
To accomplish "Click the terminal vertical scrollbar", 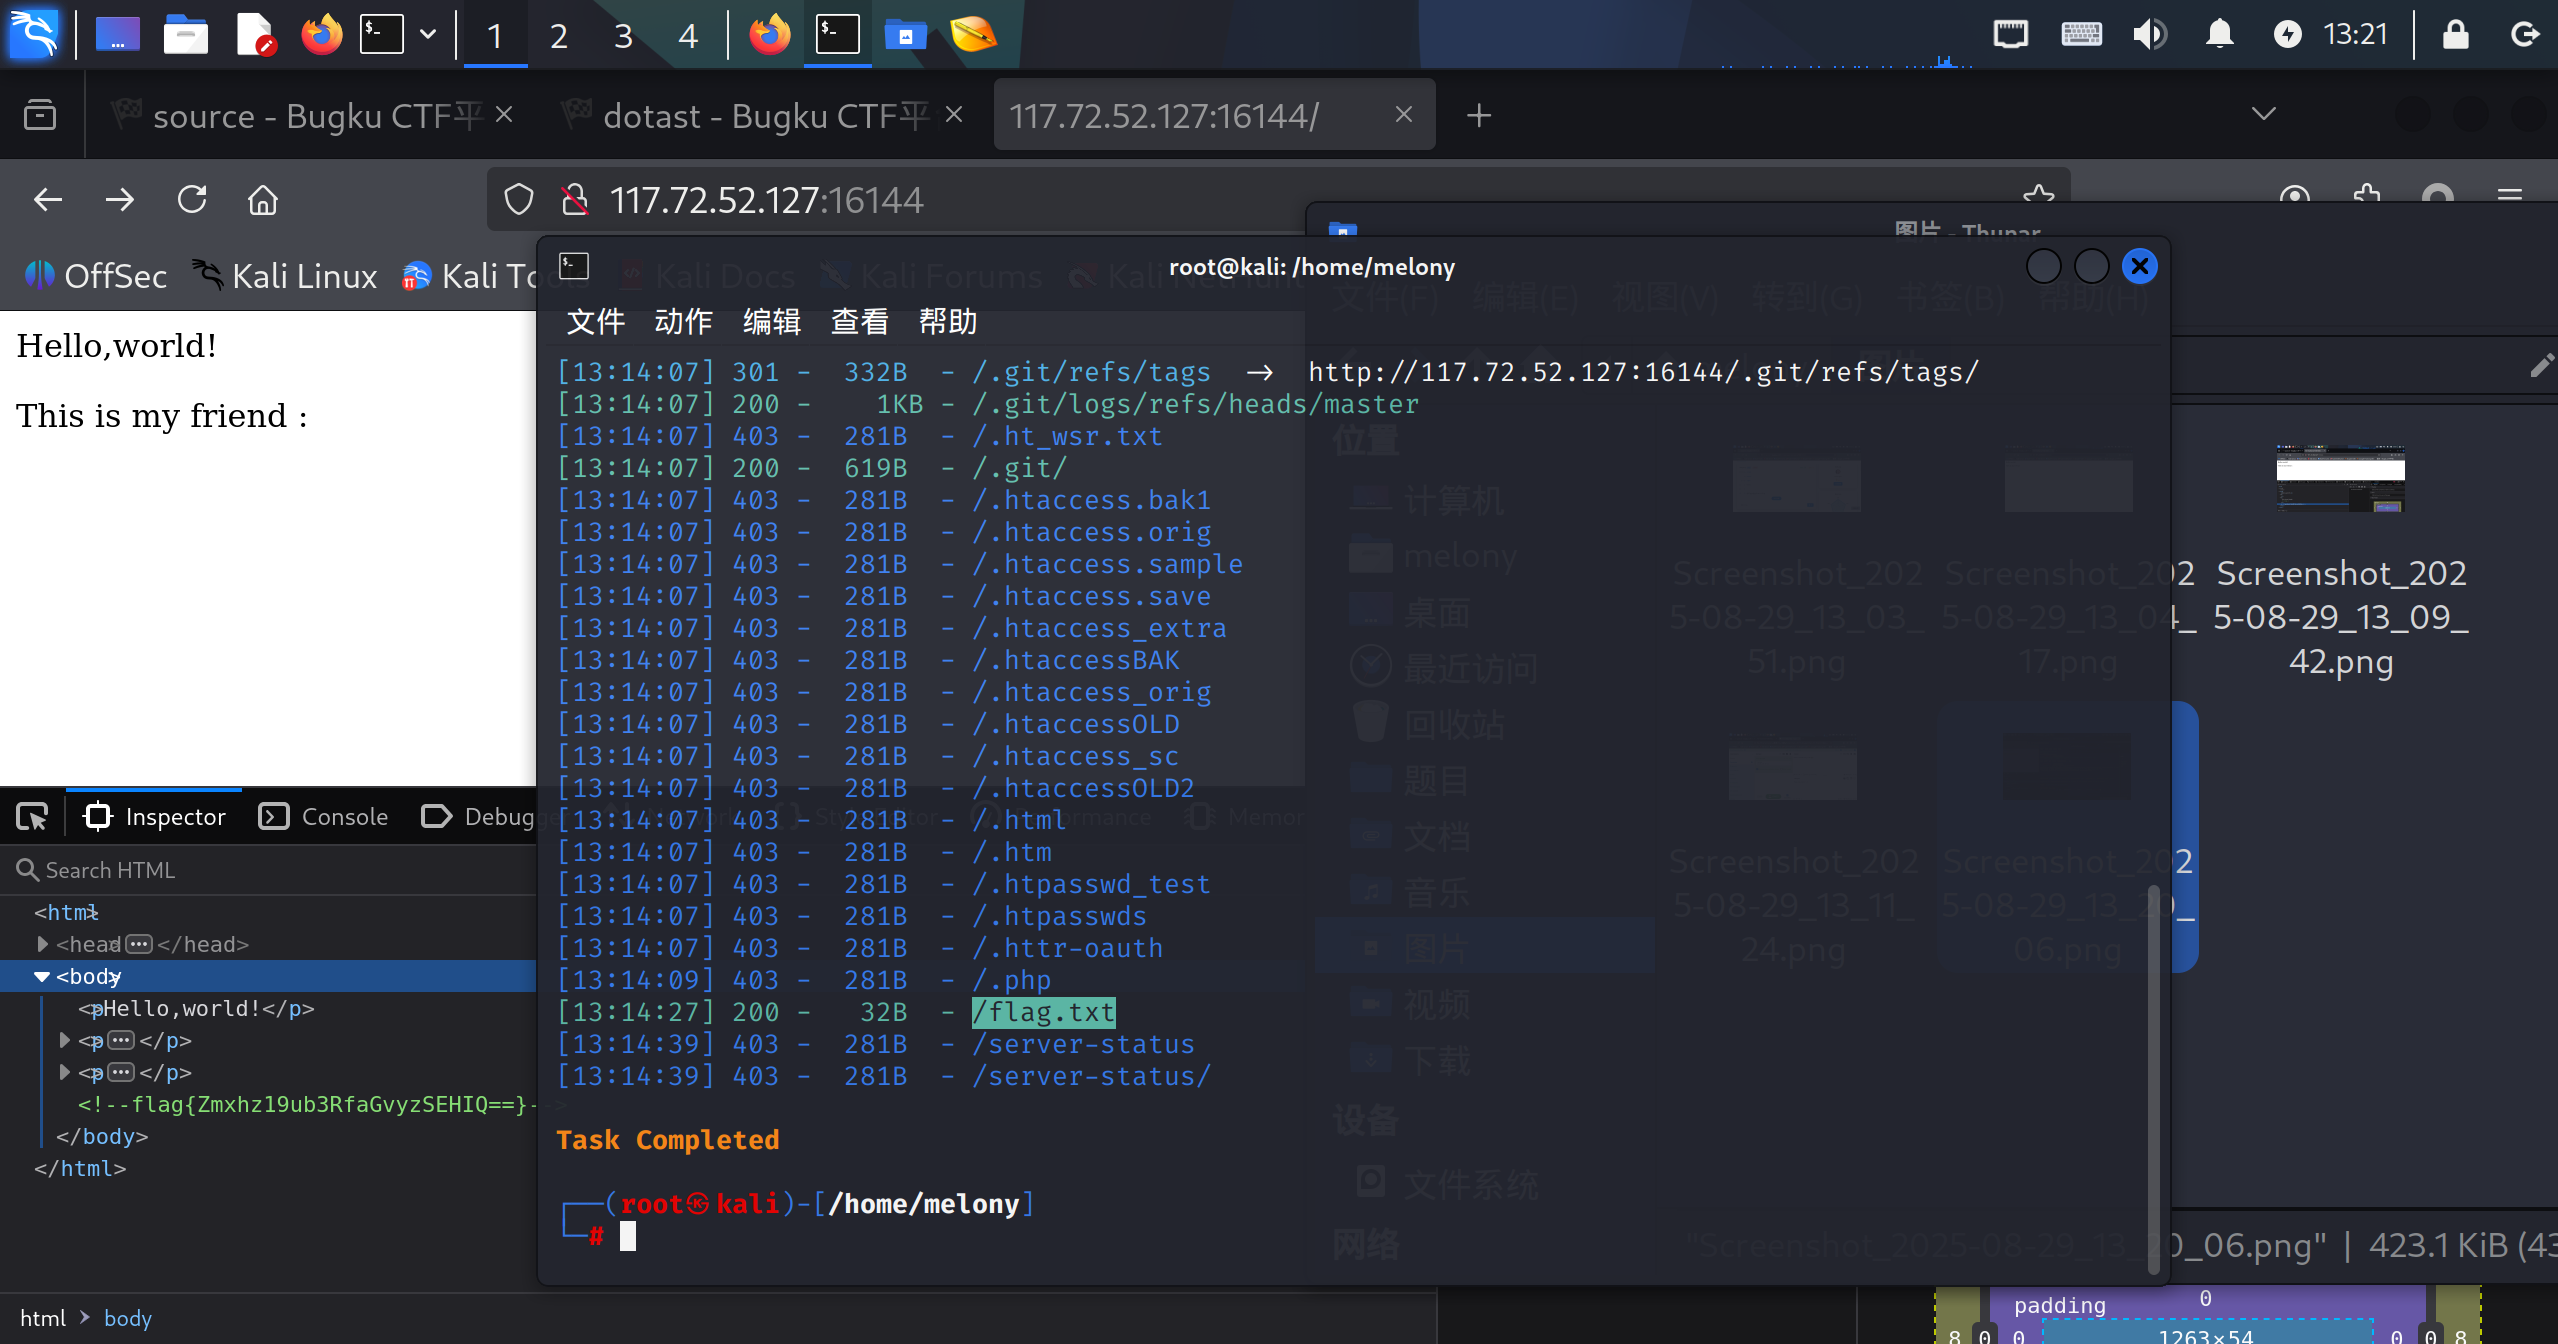I will coord(2153,1078).
